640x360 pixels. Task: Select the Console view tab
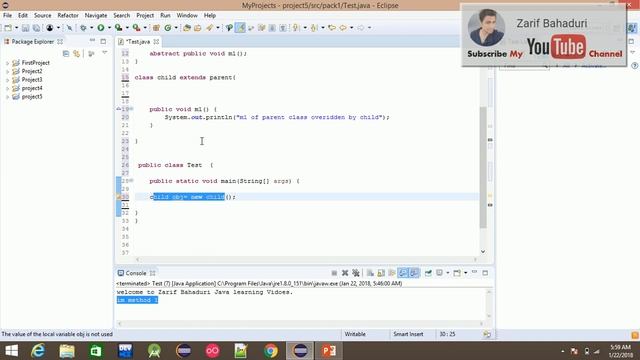[136, 273]
